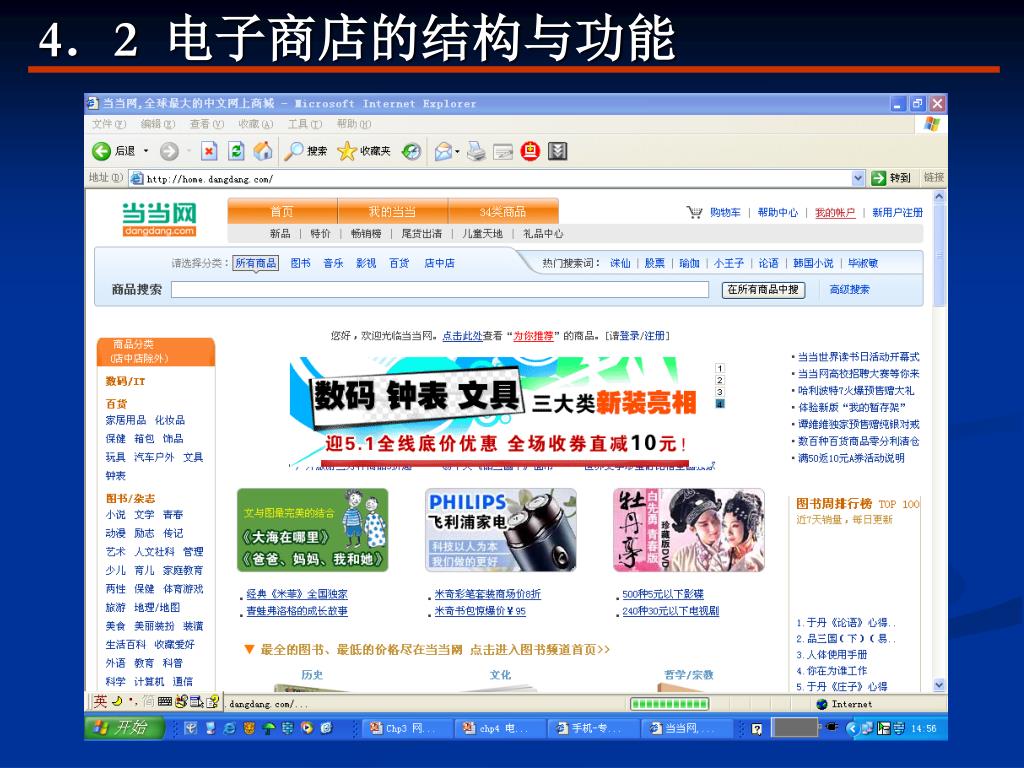The height and width of the screenshot is (768, 1024).
Task: Click the Search magnifier icon
Action: point(294,152)
